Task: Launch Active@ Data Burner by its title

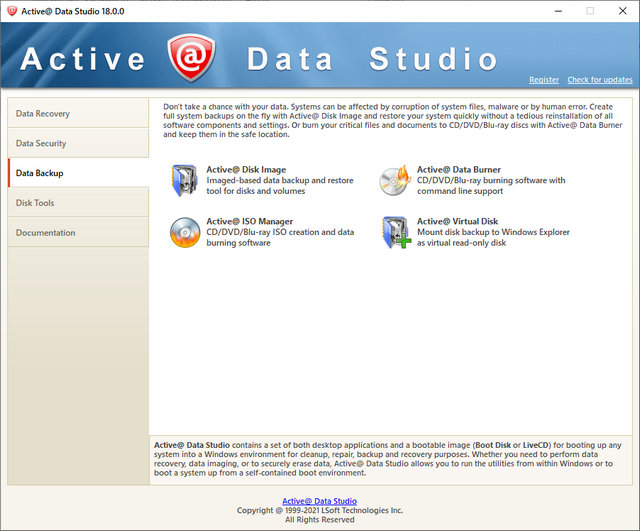Action: (459, 170)
